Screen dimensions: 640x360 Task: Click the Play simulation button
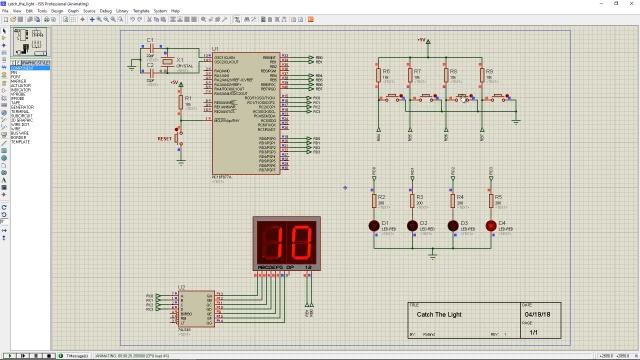point(9,356)
